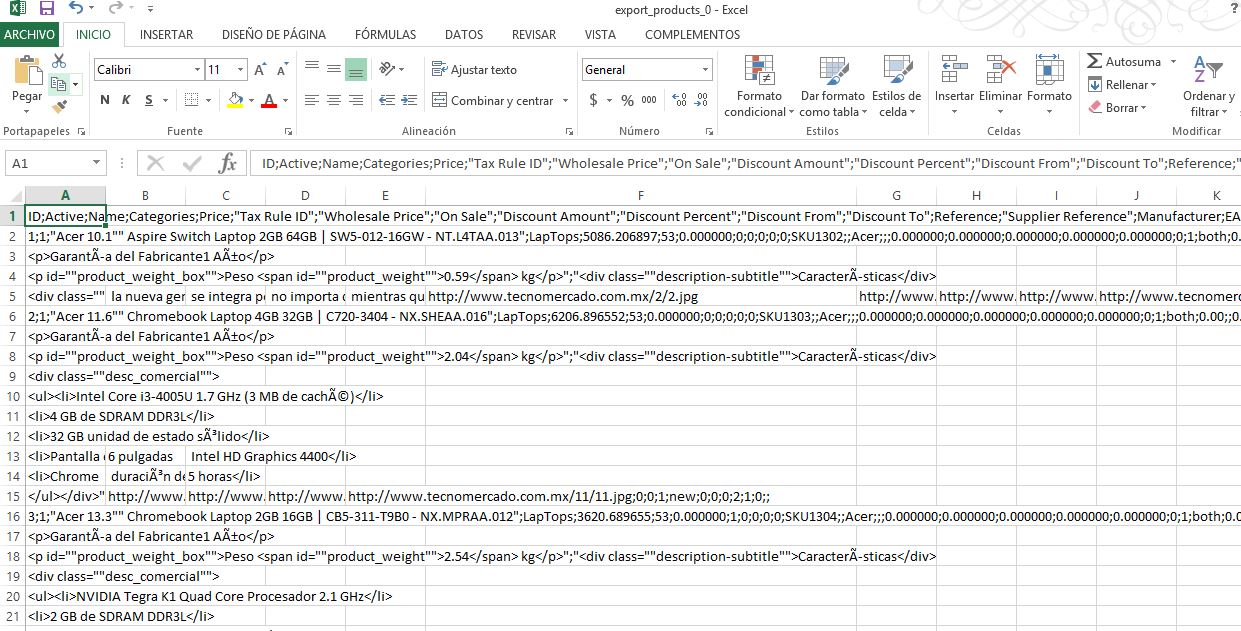Screen dimensions: 1241x631
Task: Open Formato condicional menu
Action: pos(759,86)
